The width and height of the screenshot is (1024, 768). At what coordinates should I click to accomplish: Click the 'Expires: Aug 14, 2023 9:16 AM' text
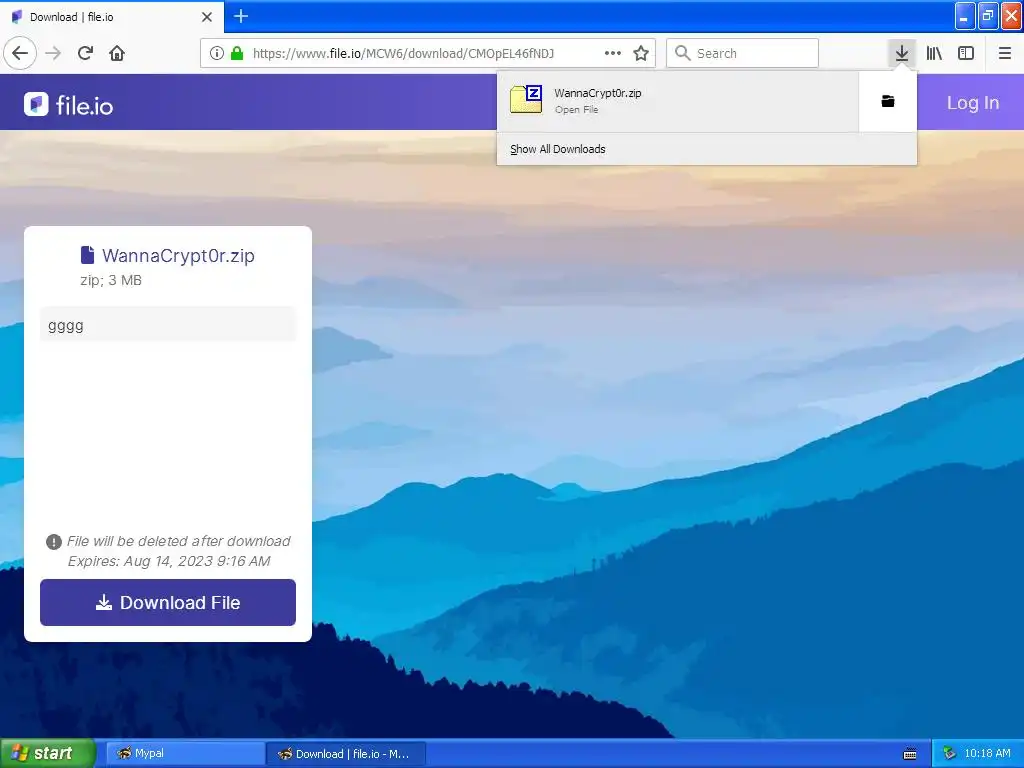[x=169, y=561]
